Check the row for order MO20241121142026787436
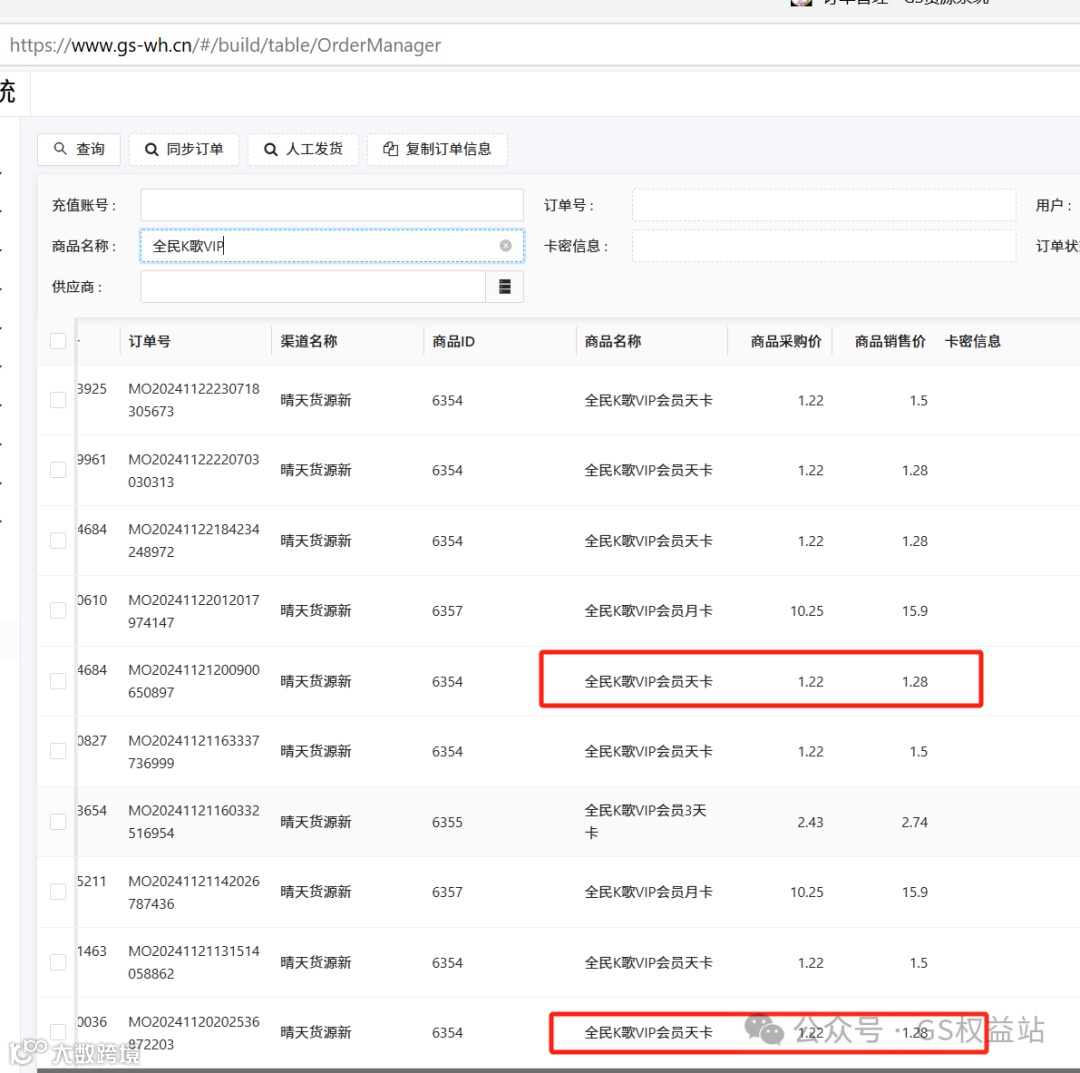 [58, 892]
